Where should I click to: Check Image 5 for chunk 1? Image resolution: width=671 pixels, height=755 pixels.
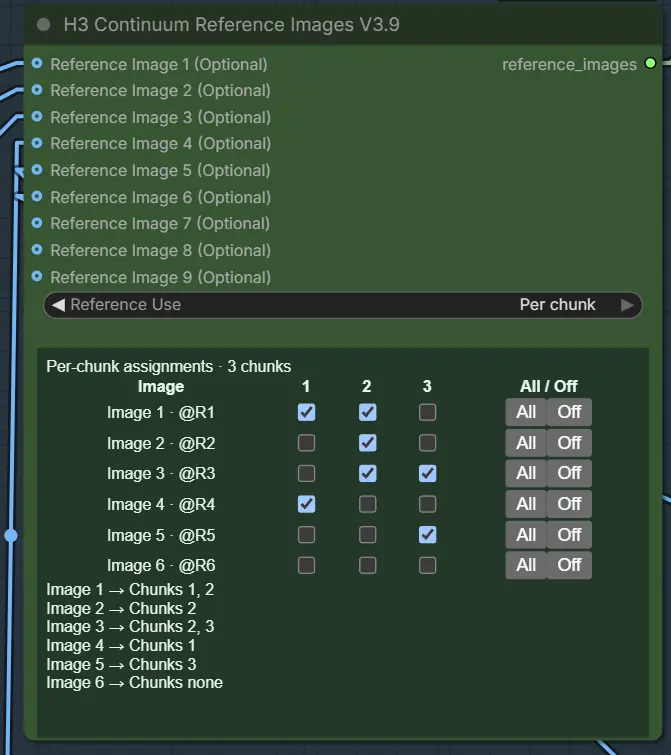click(x=307, y=534)
